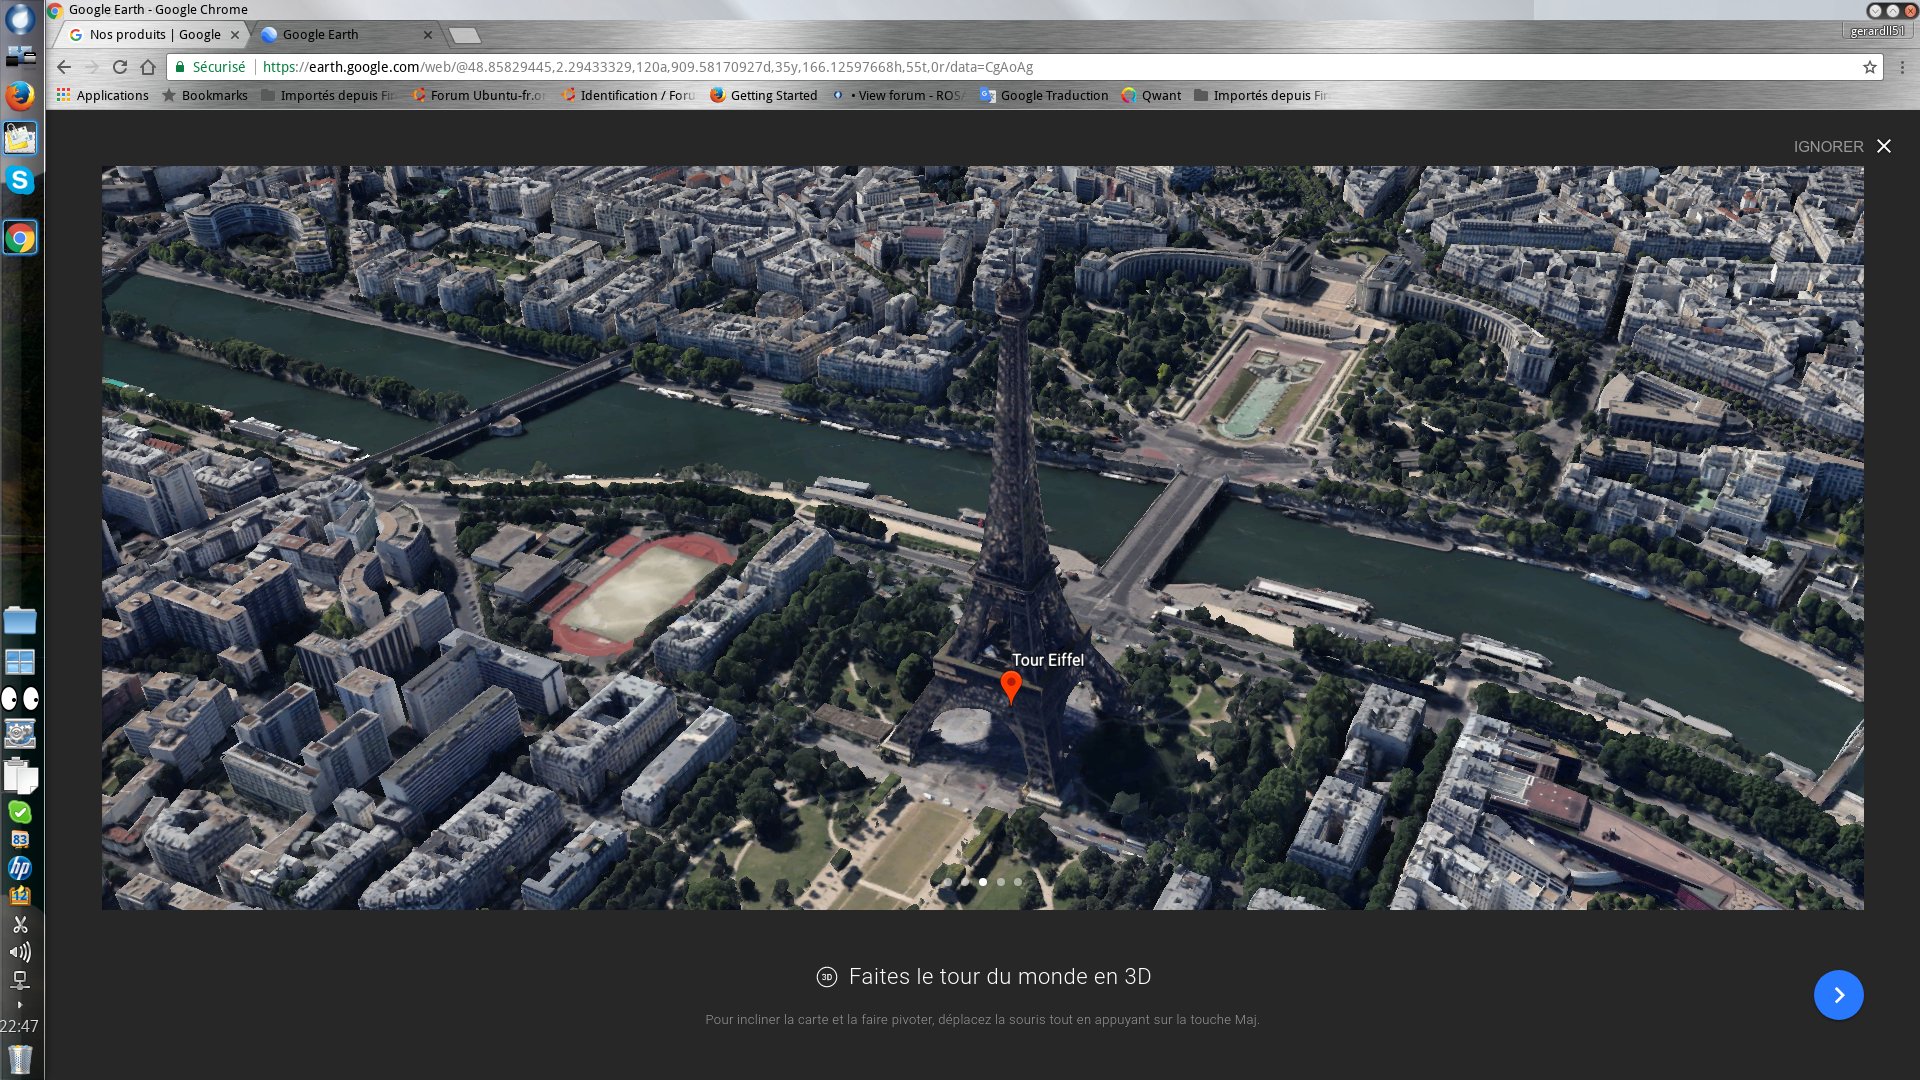
Task: Open the volume control in dock
Action: tap(20, 952)
